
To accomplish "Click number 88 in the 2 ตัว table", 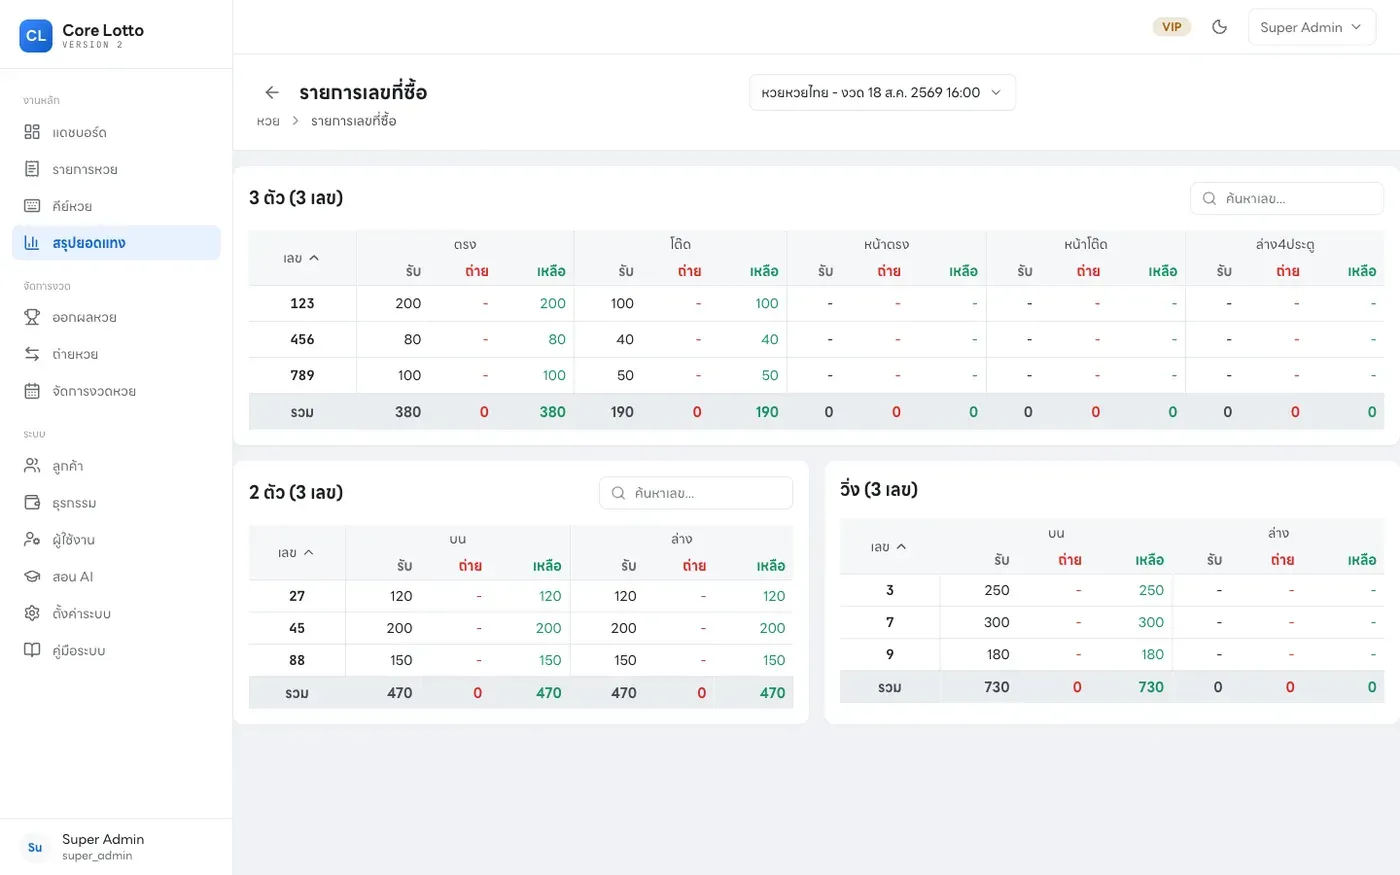I will tap(297, 660).
